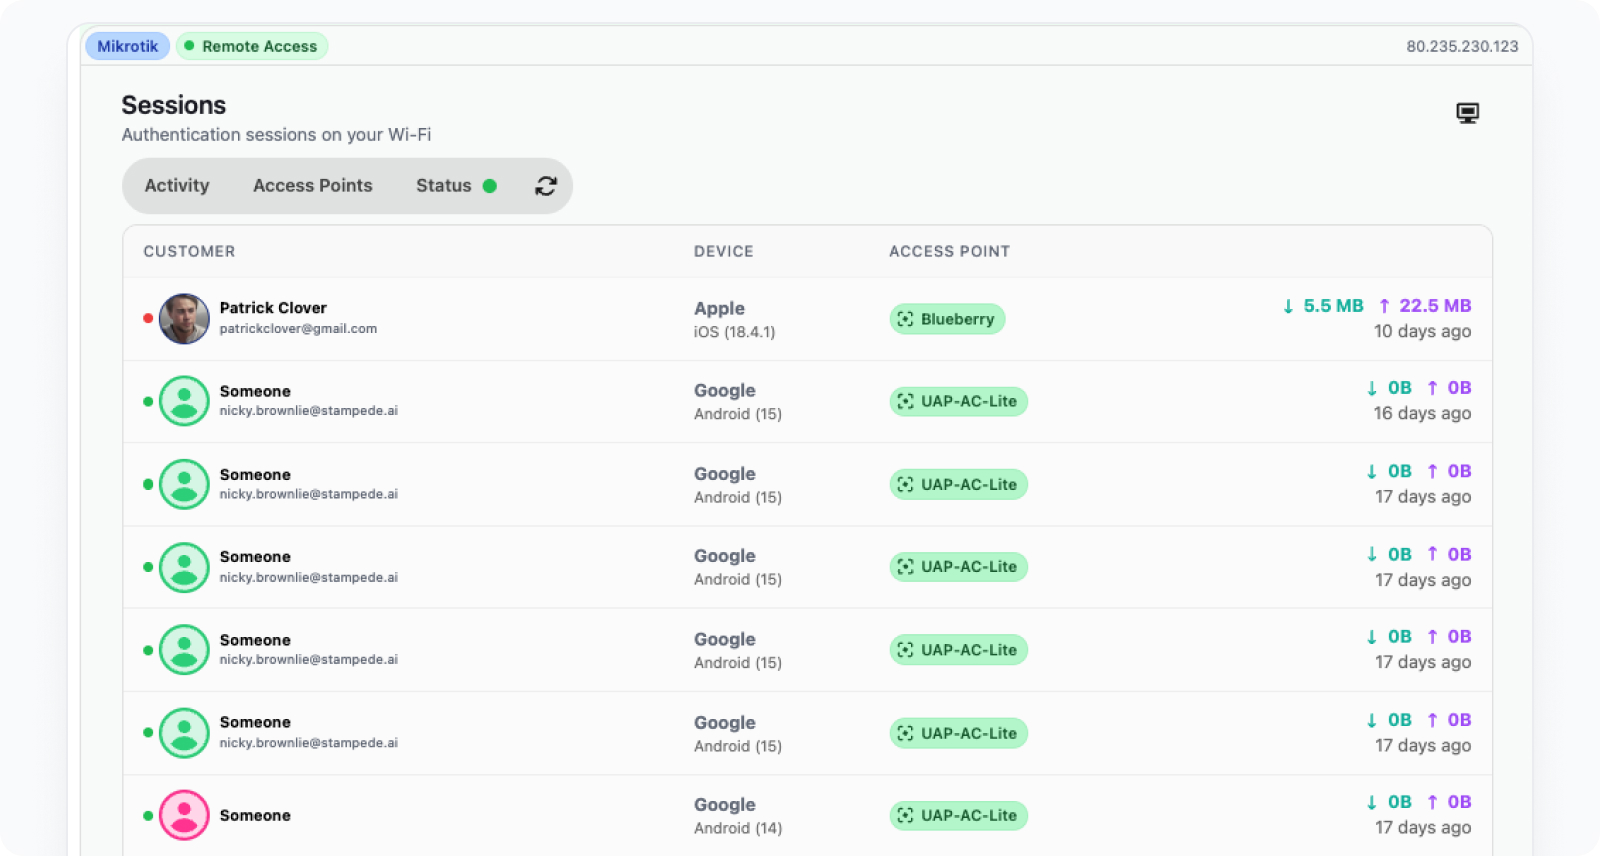Viewport: 1600px width, 856px height.
Task: Select Patrick Clover customer name
Action: click(x=273, y=308)
